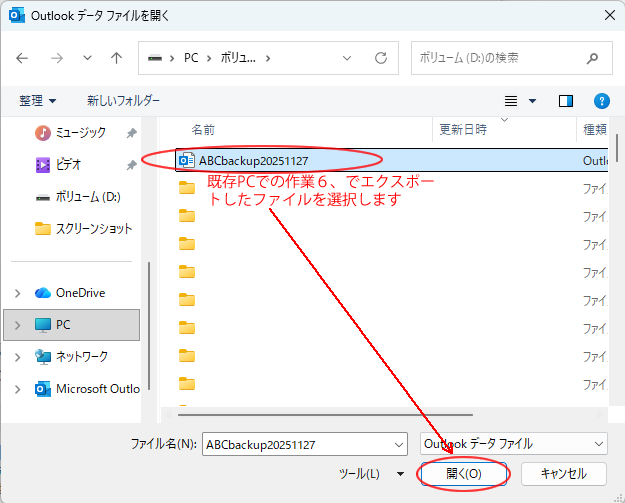
Task: Click the Outlook file icon of ABCbackup20251127
Action: (187, 161)
